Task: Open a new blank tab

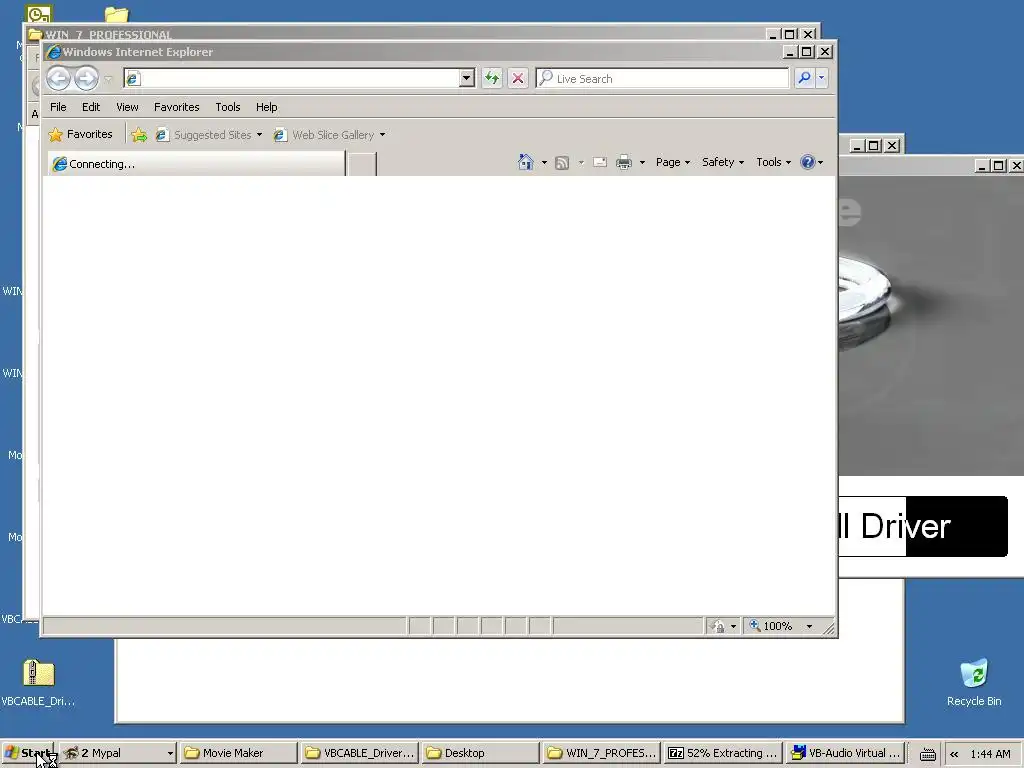Action: point(361,165)
